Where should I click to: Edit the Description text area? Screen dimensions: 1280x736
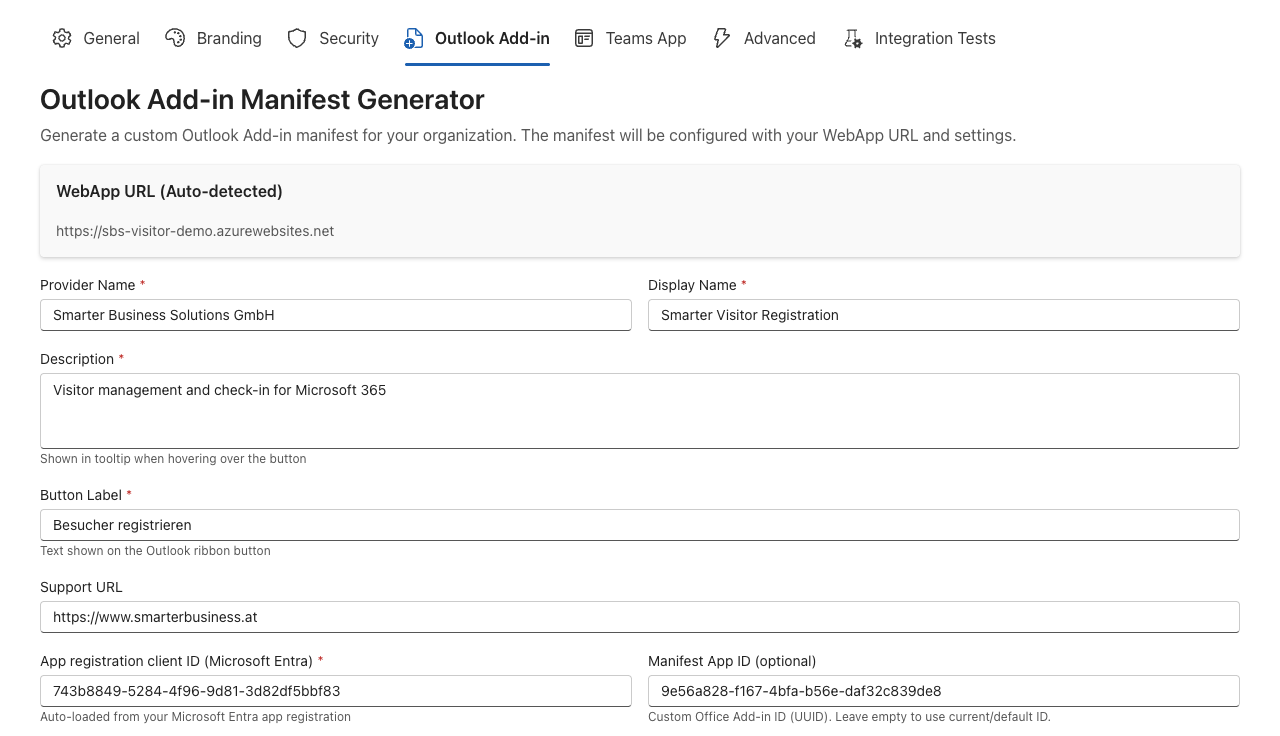(x=640, y=411)
